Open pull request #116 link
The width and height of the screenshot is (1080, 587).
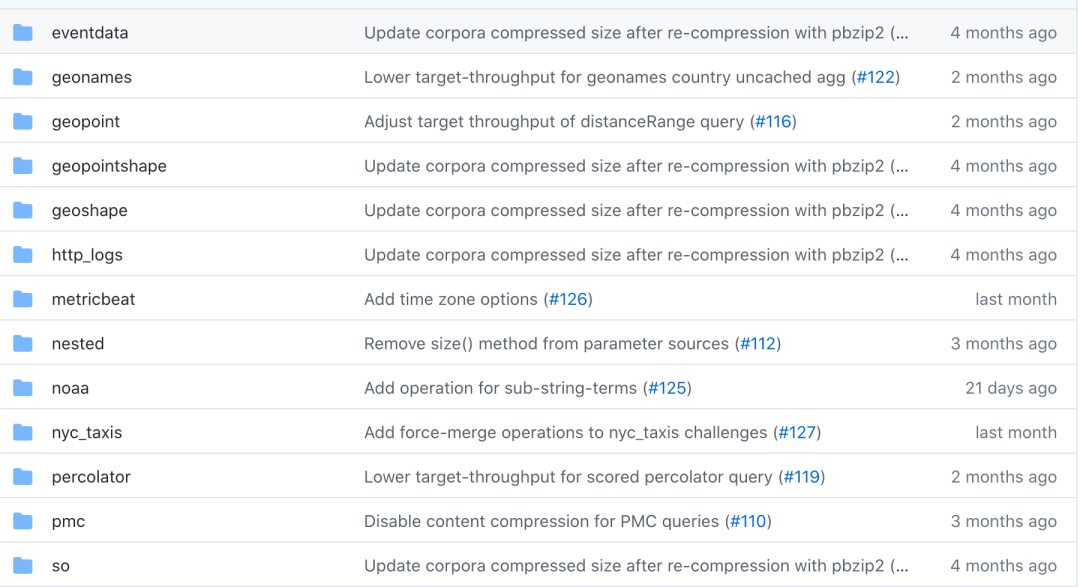773,122
